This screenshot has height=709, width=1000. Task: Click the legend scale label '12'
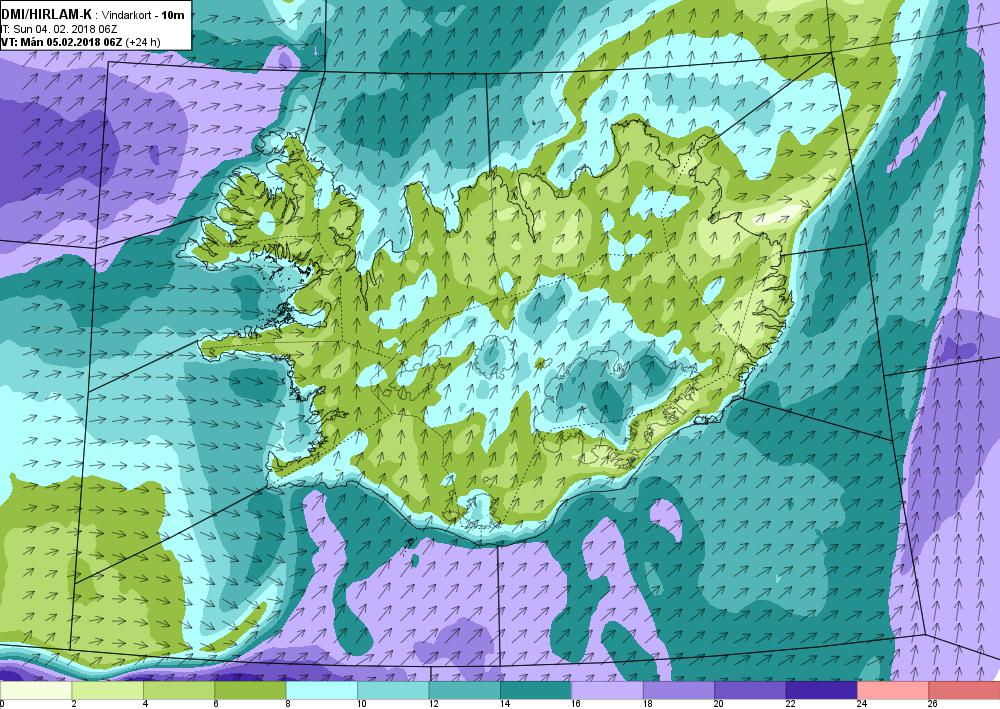pos(433,704)
